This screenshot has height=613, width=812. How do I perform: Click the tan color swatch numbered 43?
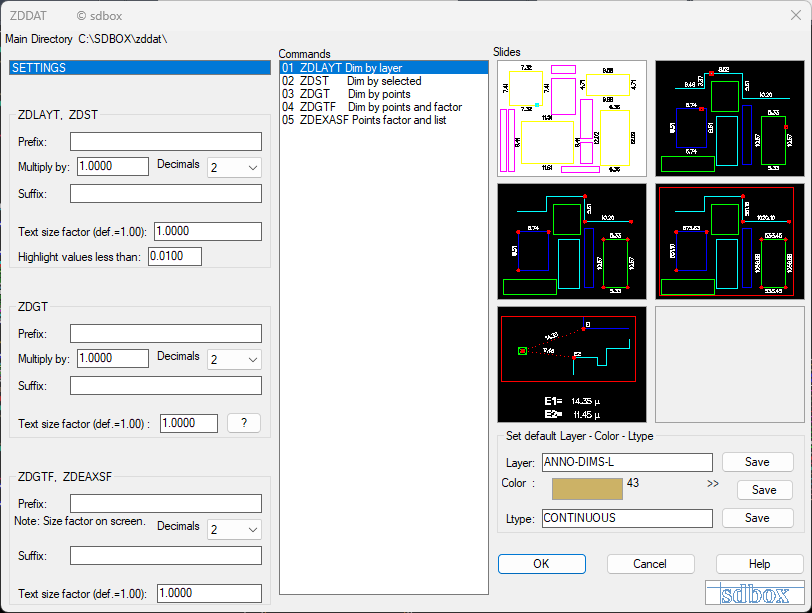pyautogui.click(x=587, y=489)
